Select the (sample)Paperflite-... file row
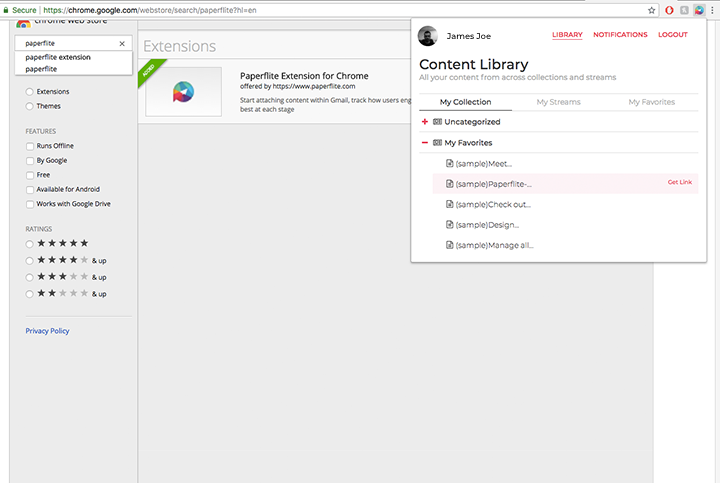 point(565,184)
